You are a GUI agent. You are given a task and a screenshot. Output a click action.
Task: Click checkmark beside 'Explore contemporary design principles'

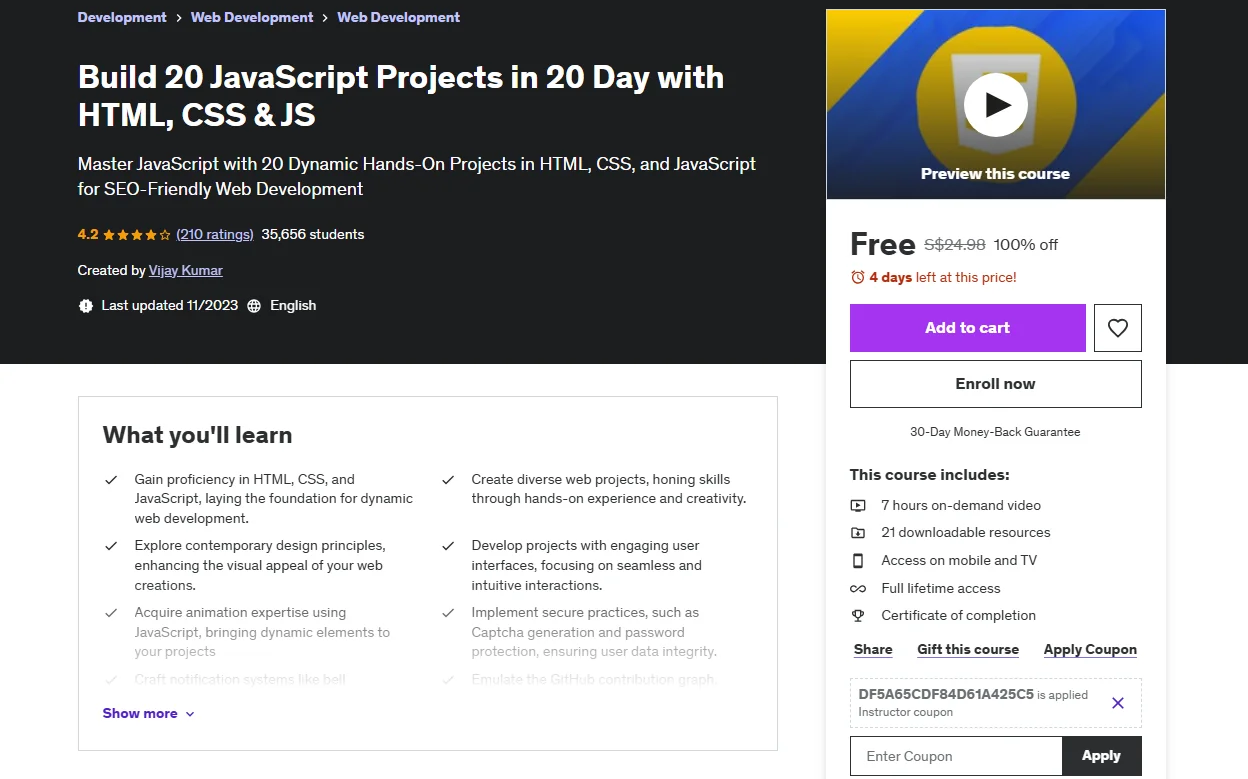pyautogui.click(x=111, y=546)
